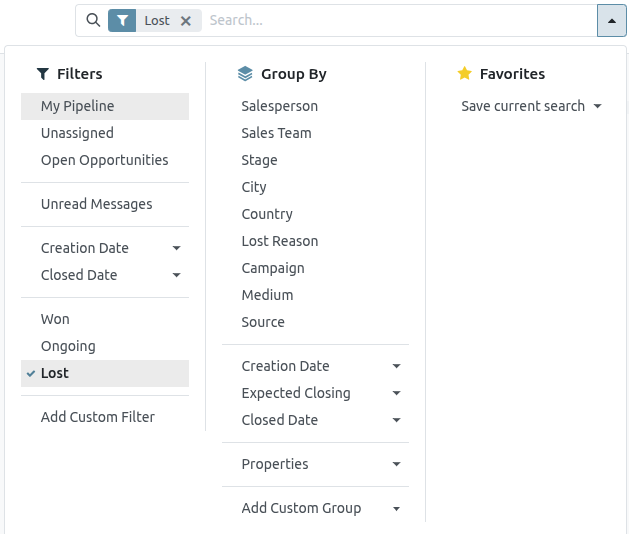This screenshot has width=629, height=534.
Task: Enable the Unread Messages filter
Action: click(x=96, y=204)
